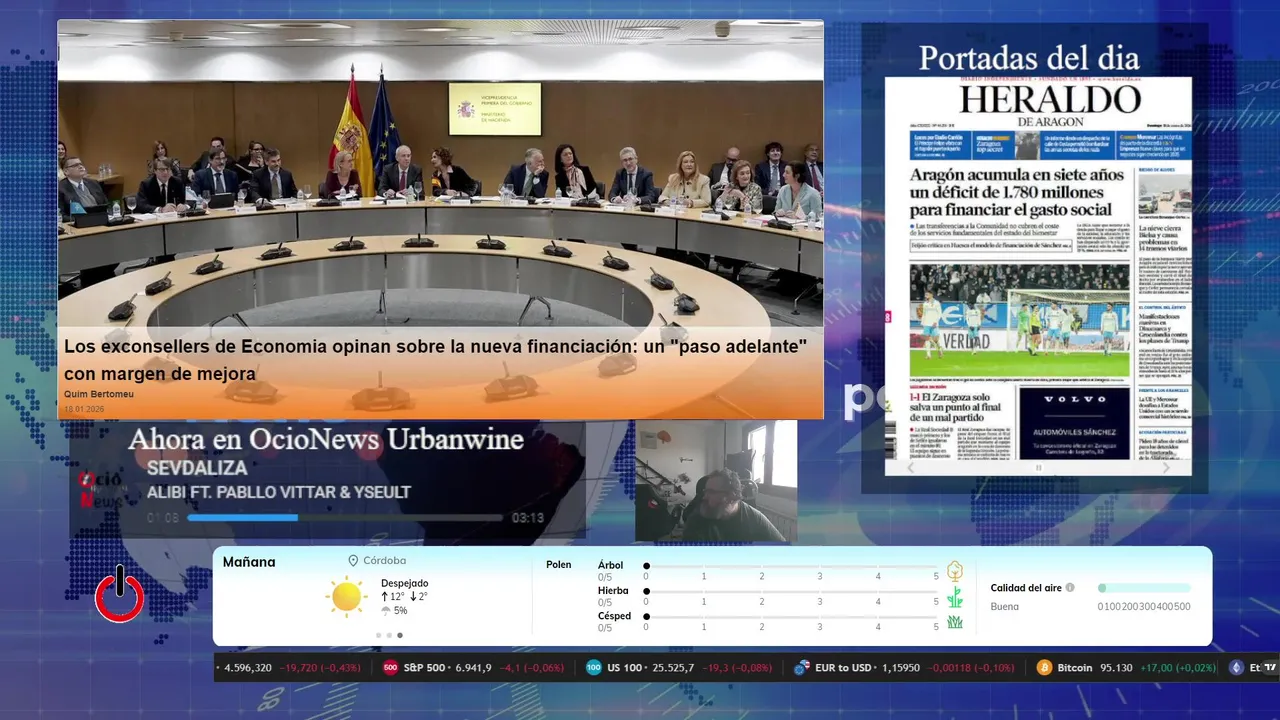Click the 6.941,9 S&P 500 value

(473, 668)
